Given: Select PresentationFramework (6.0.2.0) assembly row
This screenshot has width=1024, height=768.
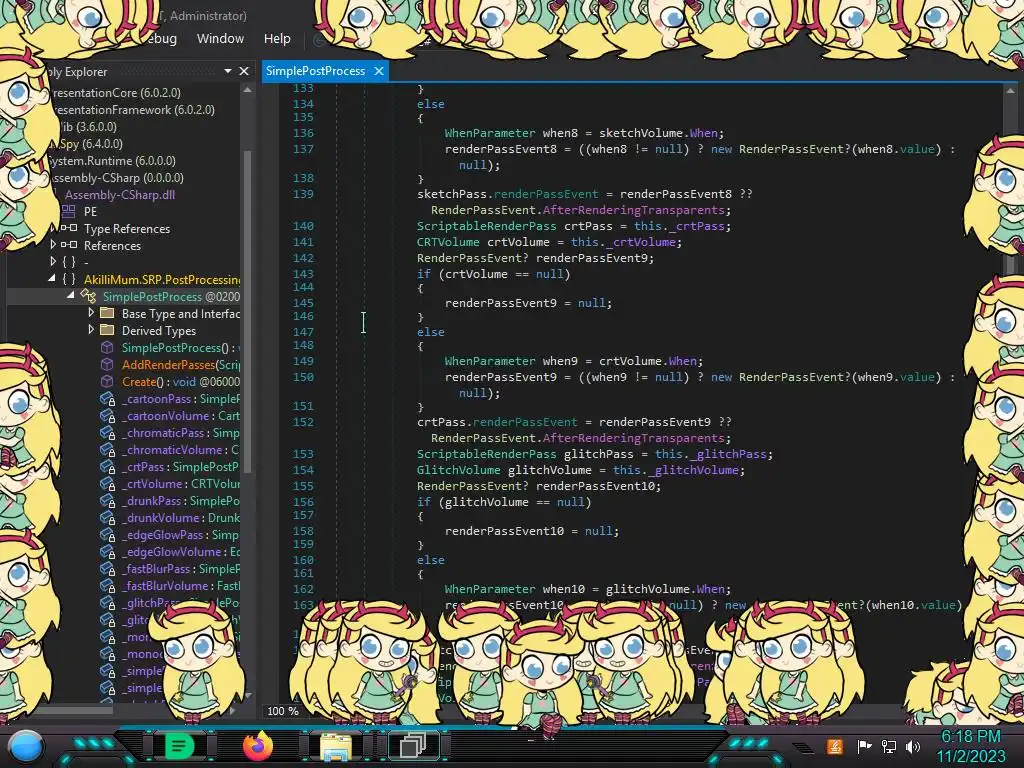Looking at the screenshot, I should click(x=133, y=110).
